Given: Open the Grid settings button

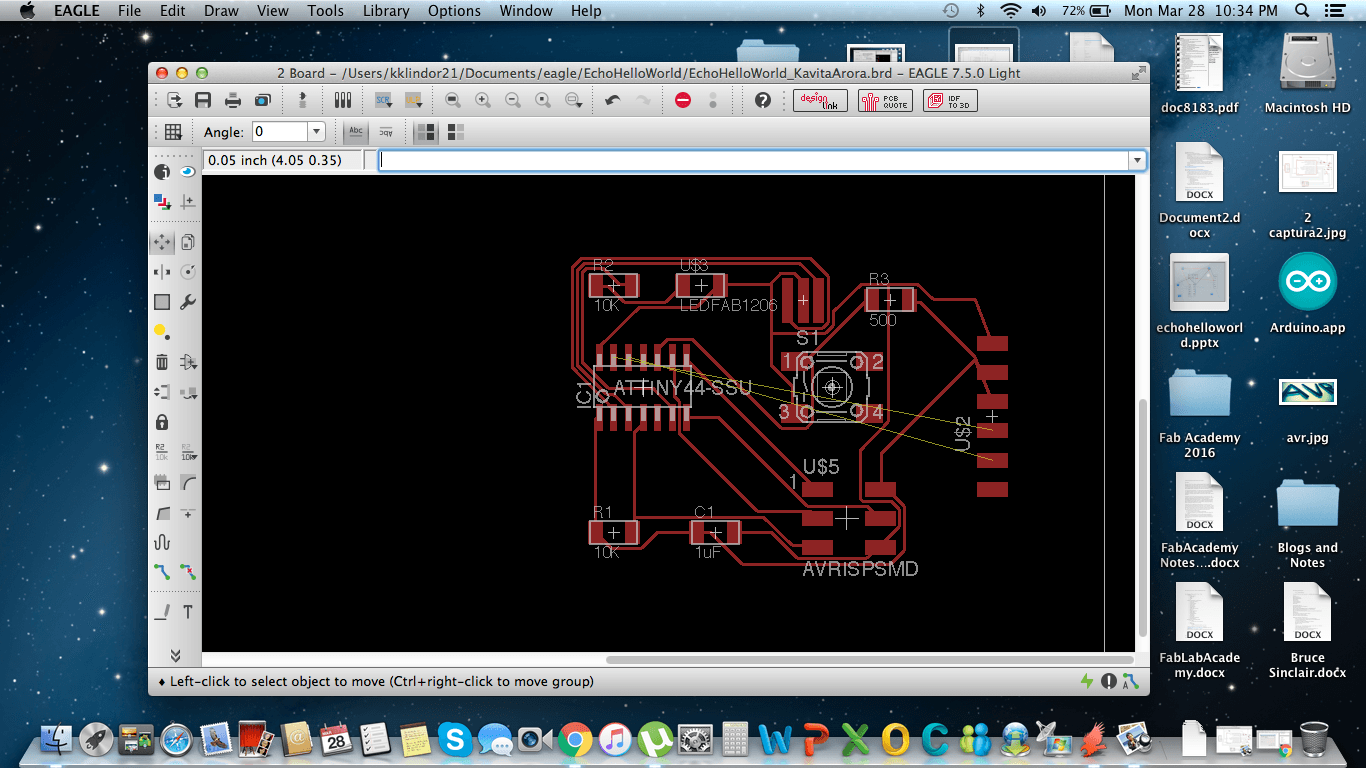Looking at the screenshot, I should coord(173,132).
